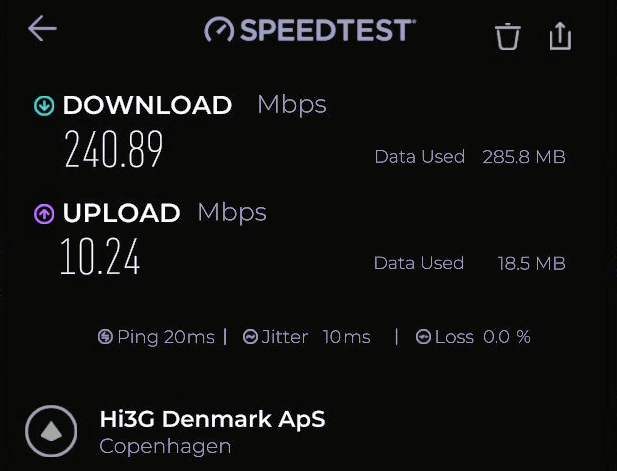The height and width of the screenshot is (471, 617).
Task: Tap the Ping icon
Action: pyautogui.click(x=105, y=337)
